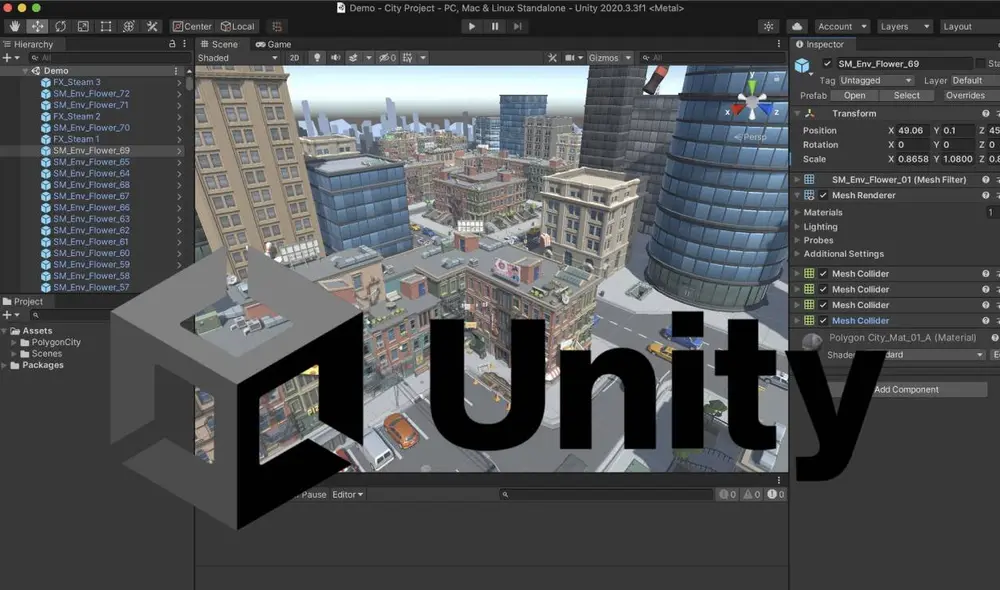Toggle 2D view mode
Image resolution: width=1000 pixels, height=590 pixels.
[294, 57]
